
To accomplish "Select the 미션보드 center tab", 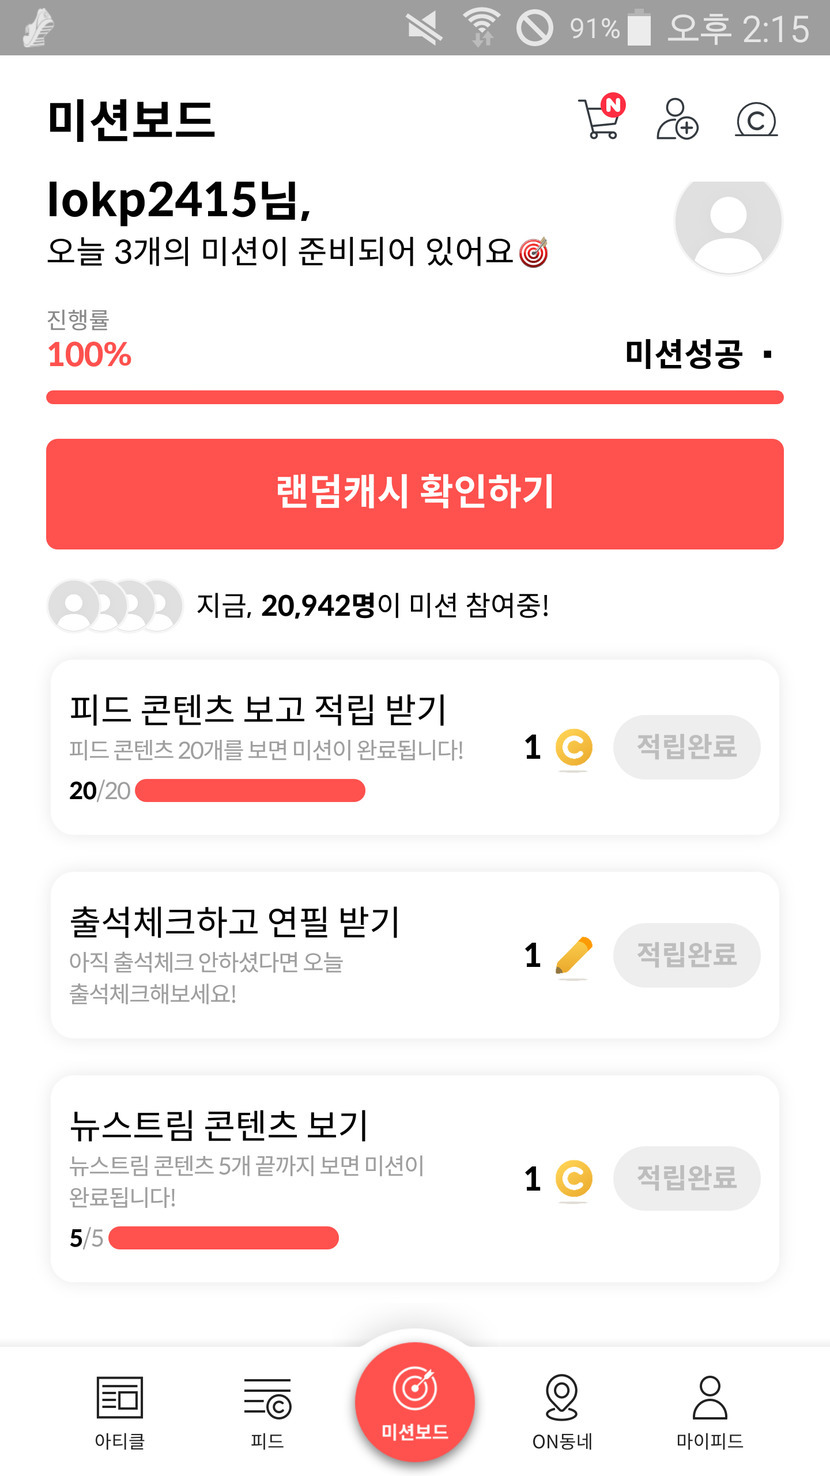I will coord(414,1402).
